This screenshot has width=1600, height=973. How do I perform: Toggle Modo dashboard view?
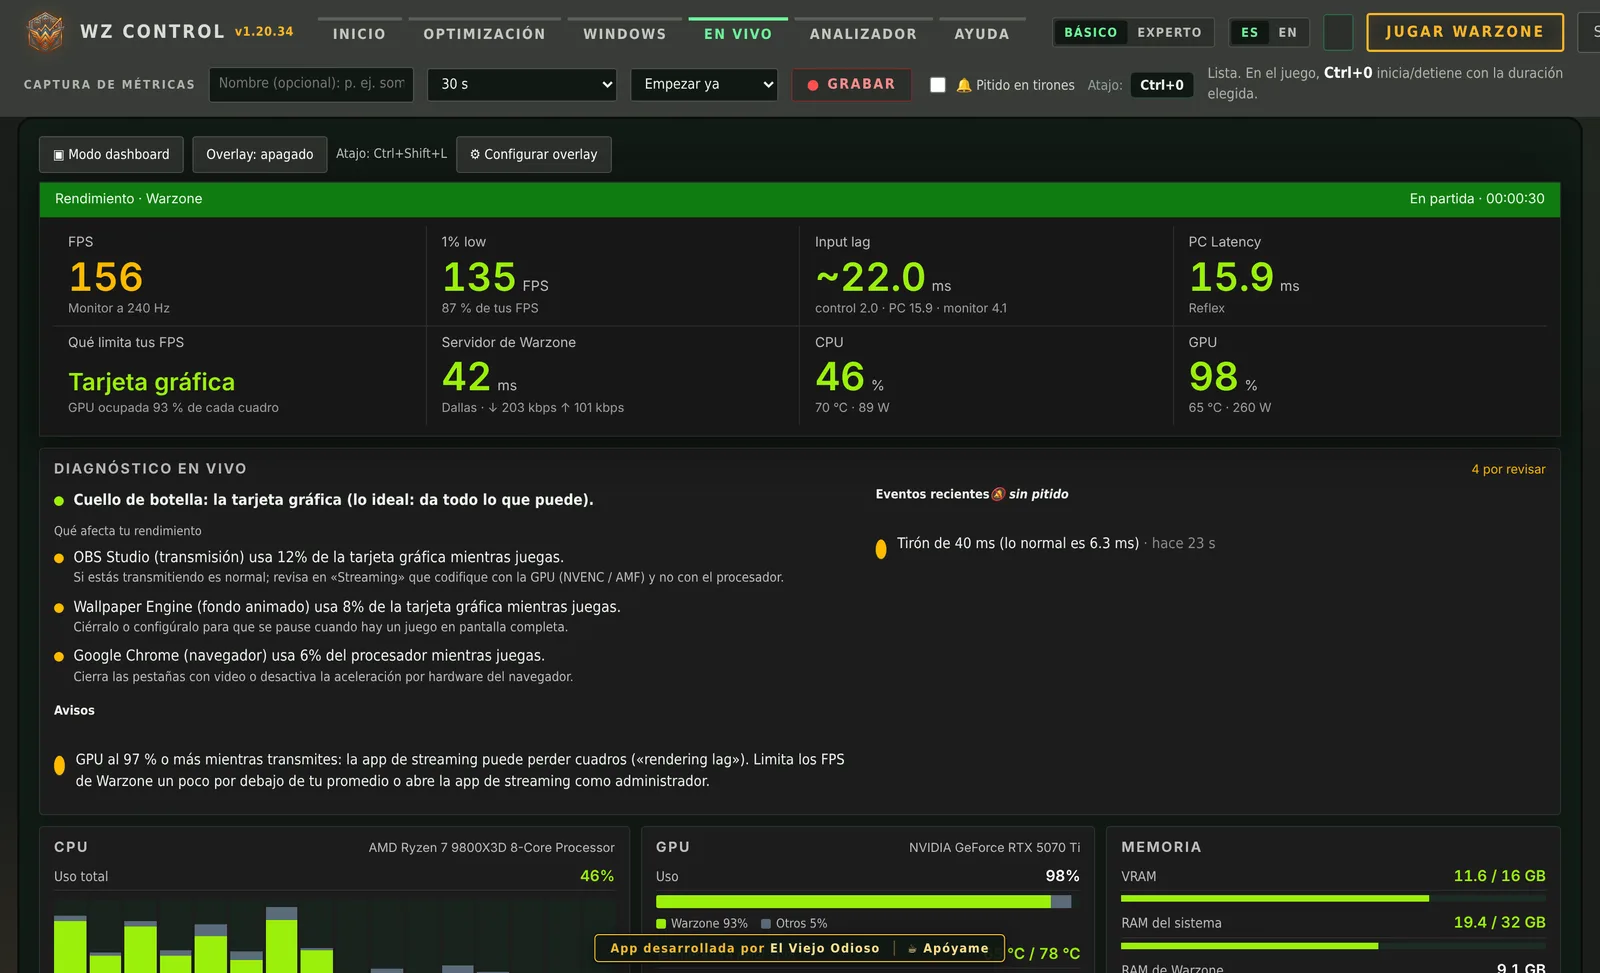click(111, 154)
